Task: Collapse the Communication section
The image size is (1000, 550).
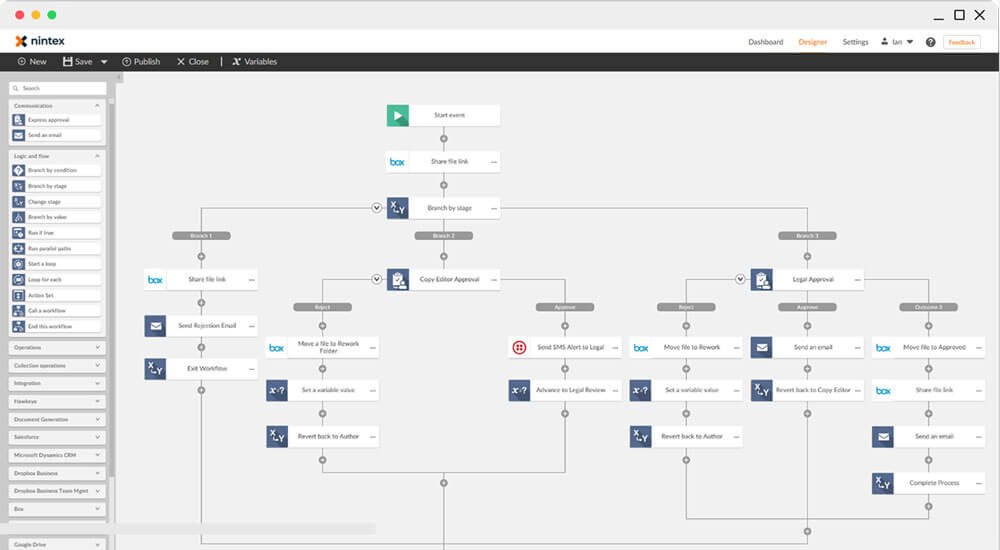Action: click(97, 105)
